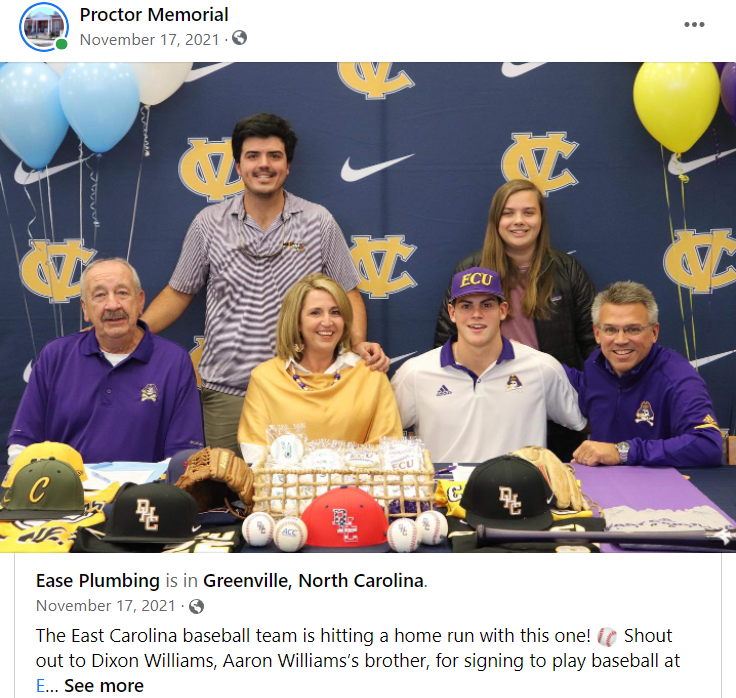Open the top November 17, 2021 timestamp
Image resolution: width=736 pixels, height=698 pixels.
[x=149, y=39]
